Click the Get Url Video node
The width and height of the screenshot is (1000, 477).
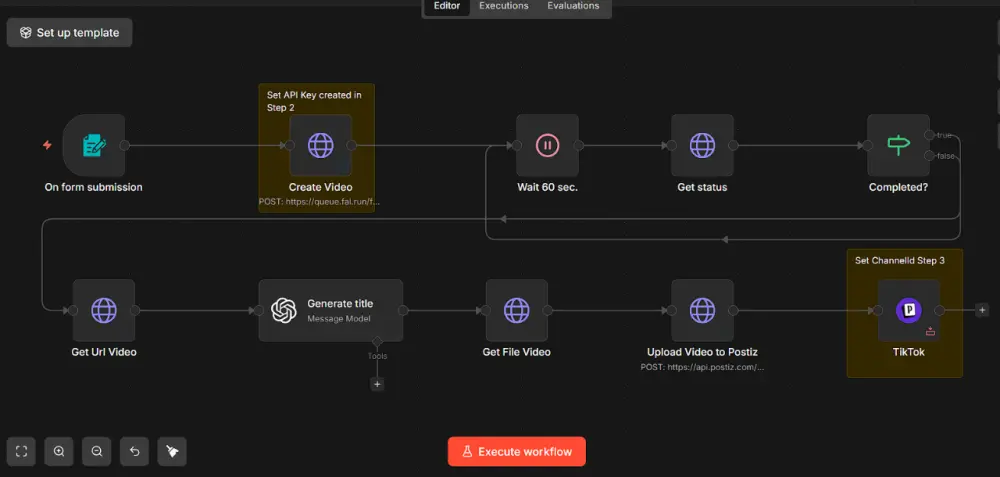[x=103, y=310]
